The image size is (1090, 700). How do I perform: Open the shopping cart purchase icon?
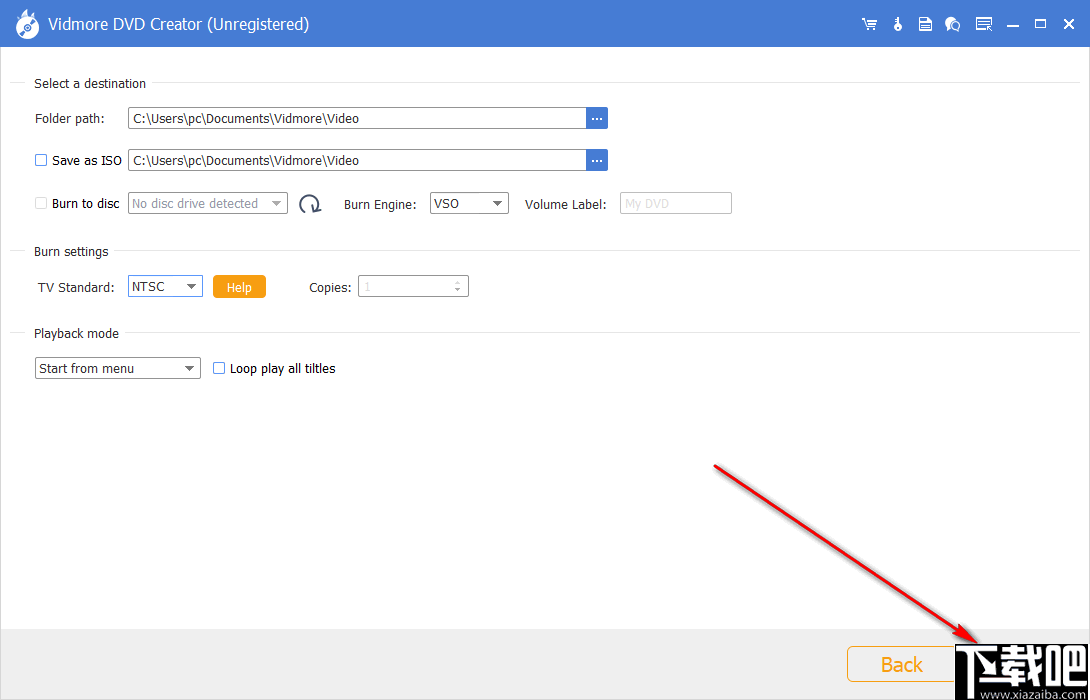[869, 24]
